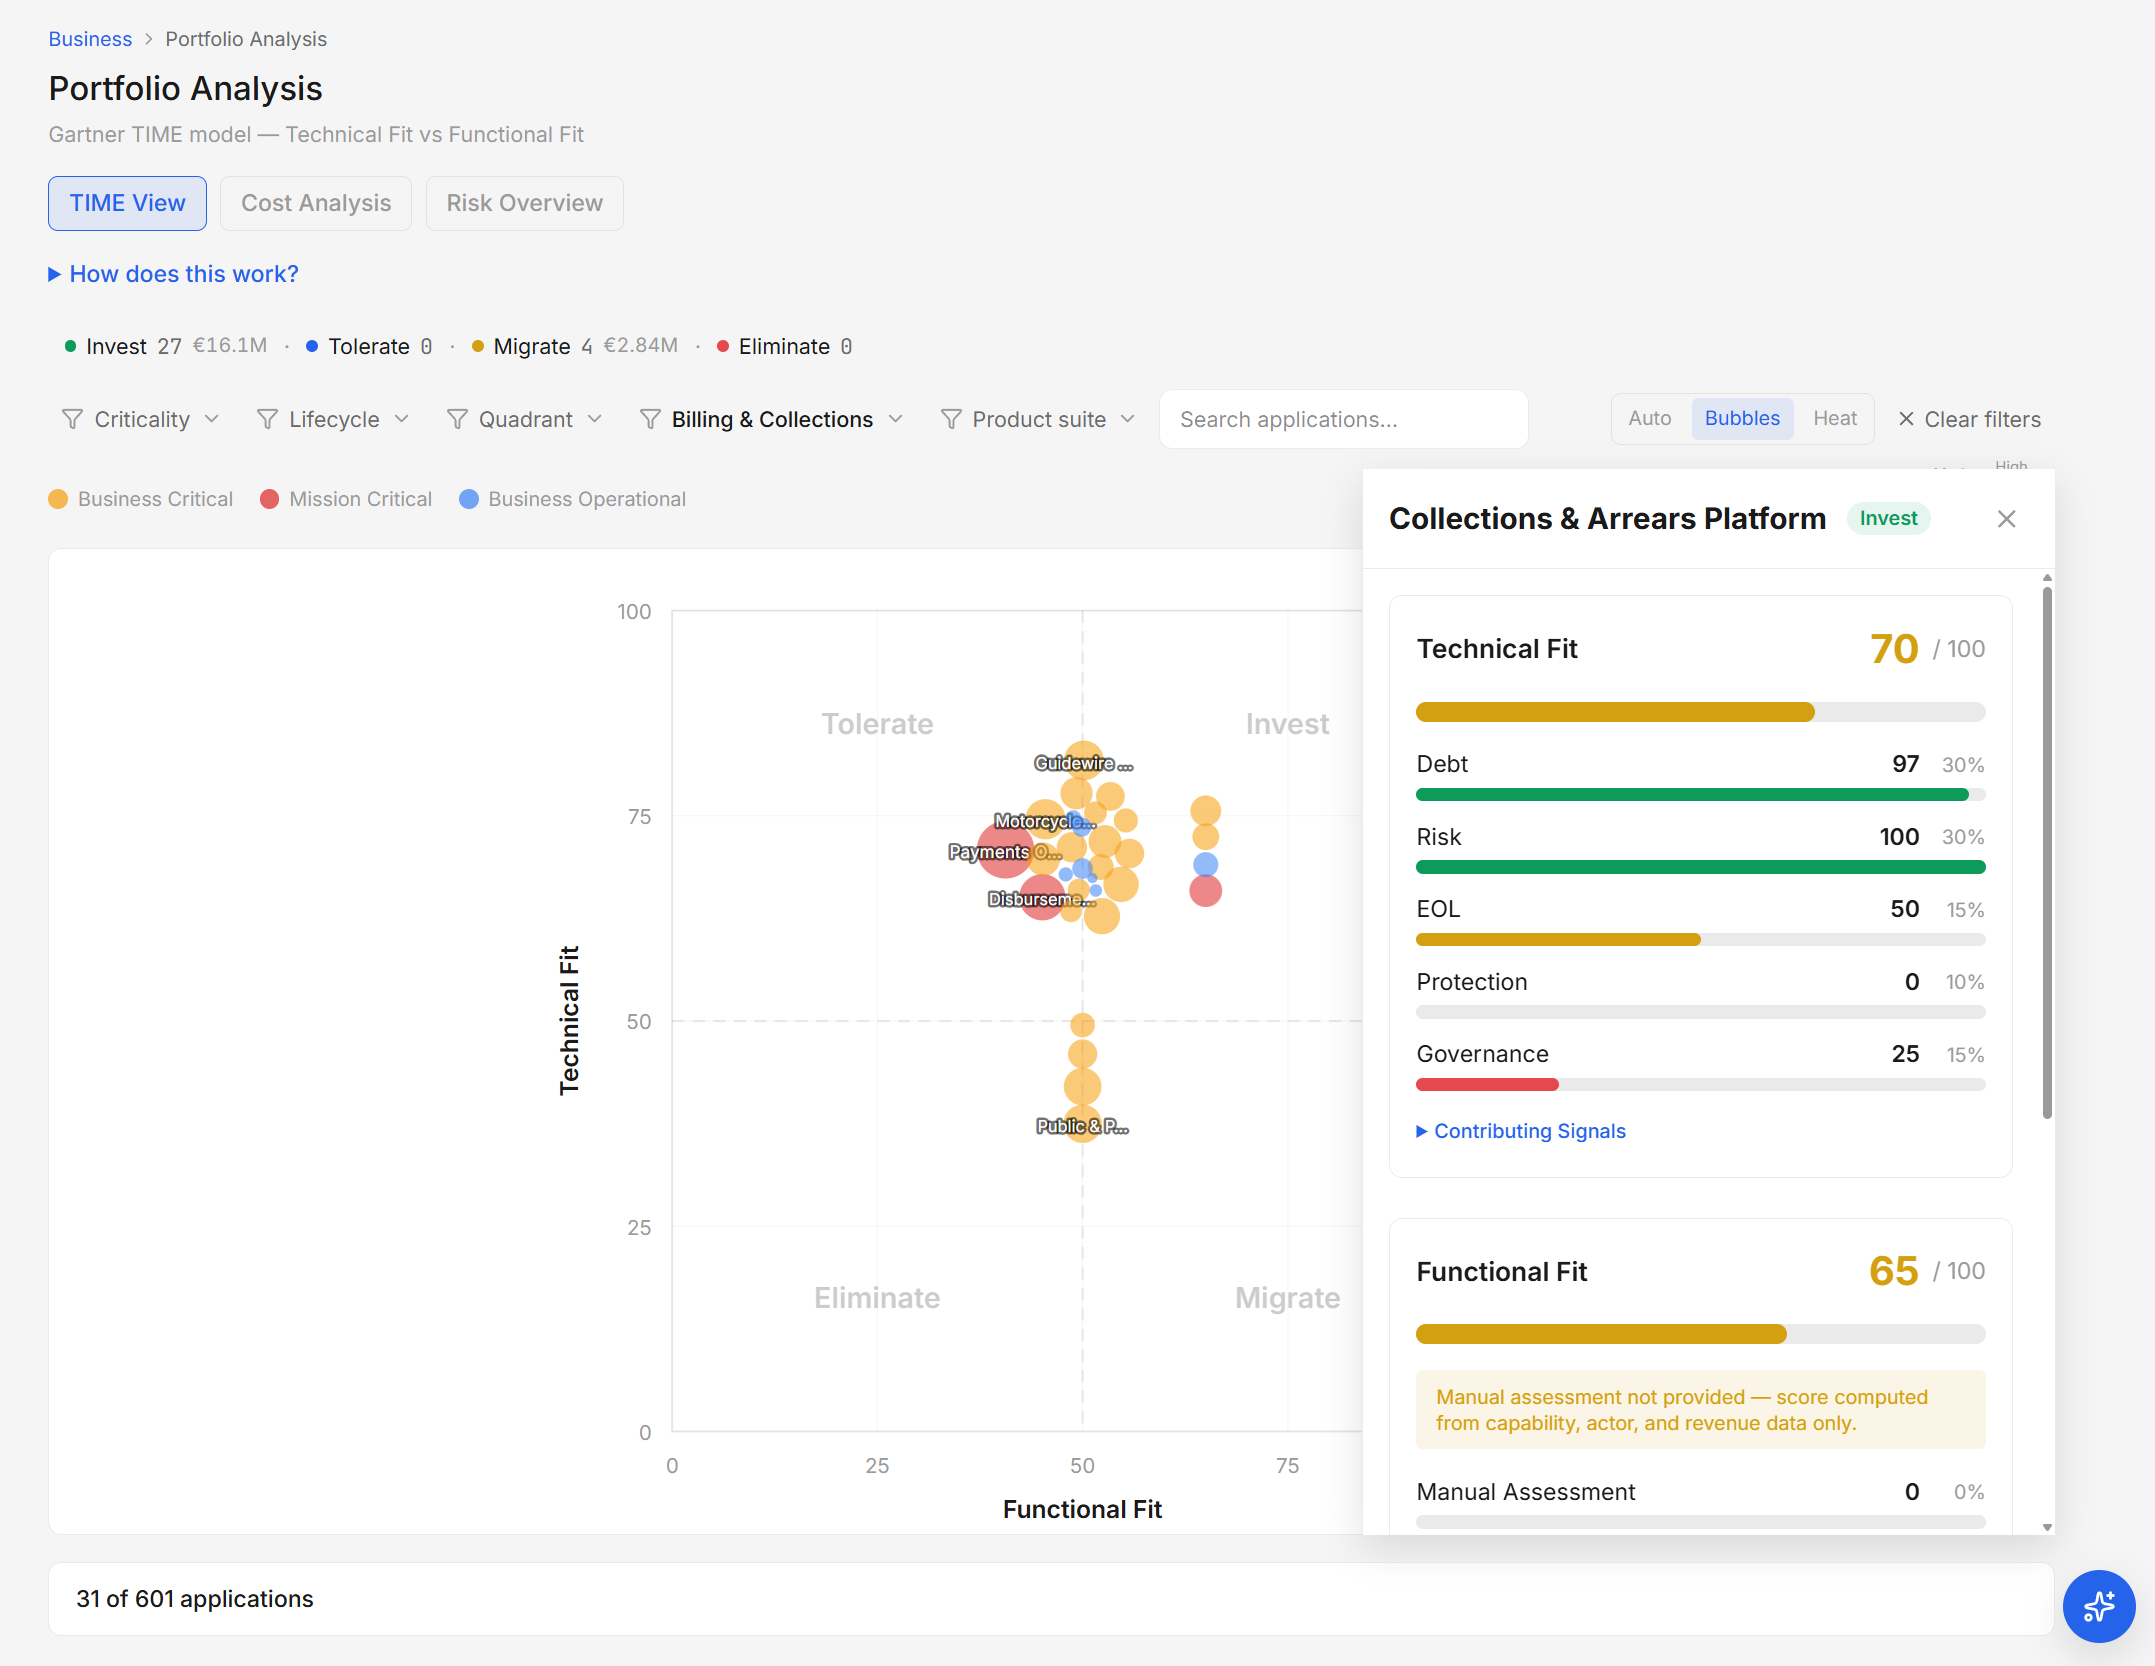Click the Quadrant filter funnel icon
The image size is (2155, 1666).
457,419
